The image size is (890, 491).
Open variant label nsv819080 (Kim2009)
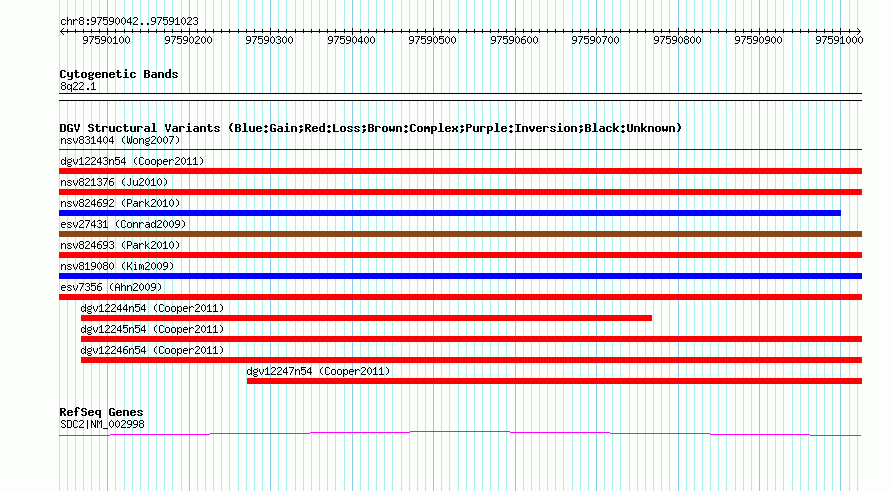point(117,266)
